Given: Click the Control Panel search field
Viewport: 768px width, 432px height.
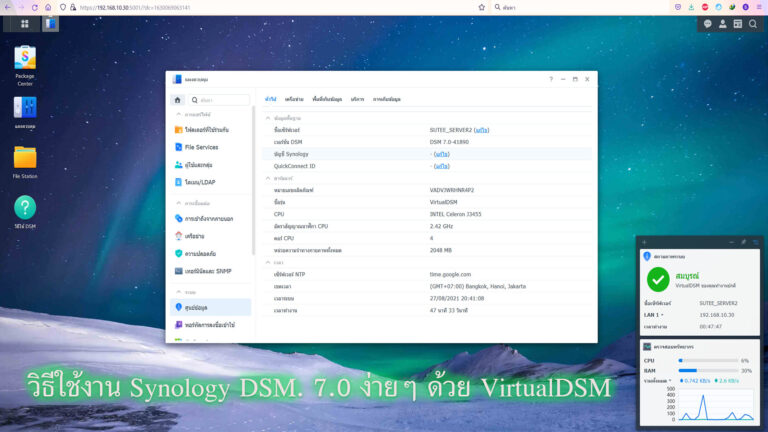Looking at the screenshot, I should [219, 100].
